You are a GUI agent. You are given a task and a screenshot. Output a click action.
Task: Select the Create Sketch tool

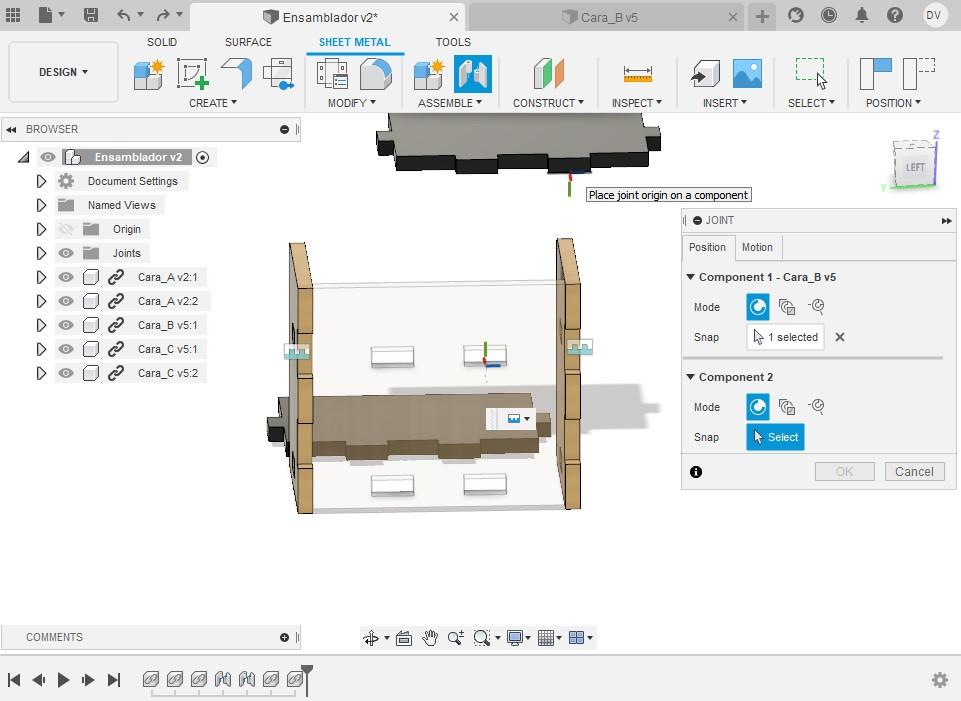click(193, 74)
